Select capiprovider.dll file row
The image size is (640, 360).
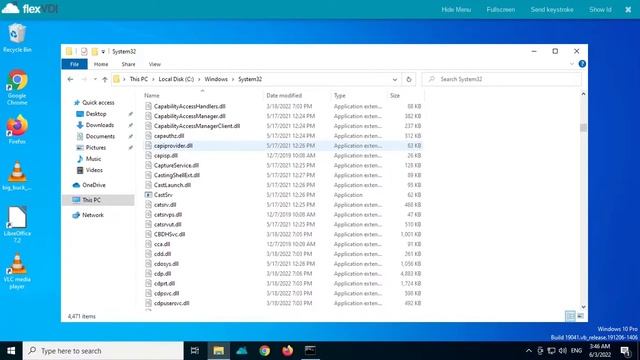pos(283,146)
